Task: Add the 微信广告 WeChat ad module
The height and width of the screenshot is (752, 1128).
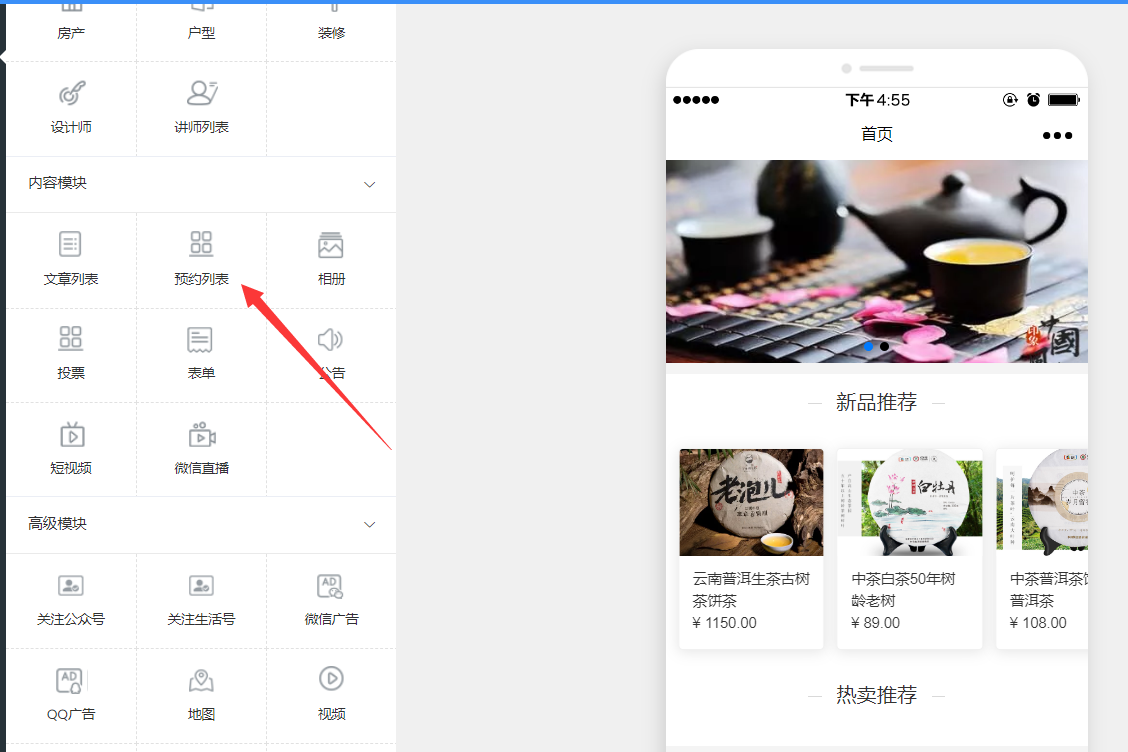Action: click(x=331, y=600)
